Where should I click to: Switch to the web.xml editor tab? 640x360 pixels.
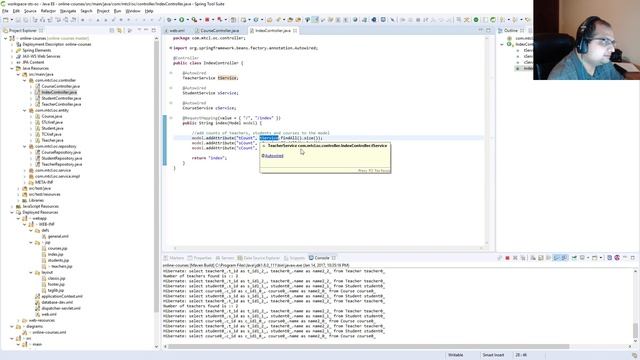coord(176,31)
